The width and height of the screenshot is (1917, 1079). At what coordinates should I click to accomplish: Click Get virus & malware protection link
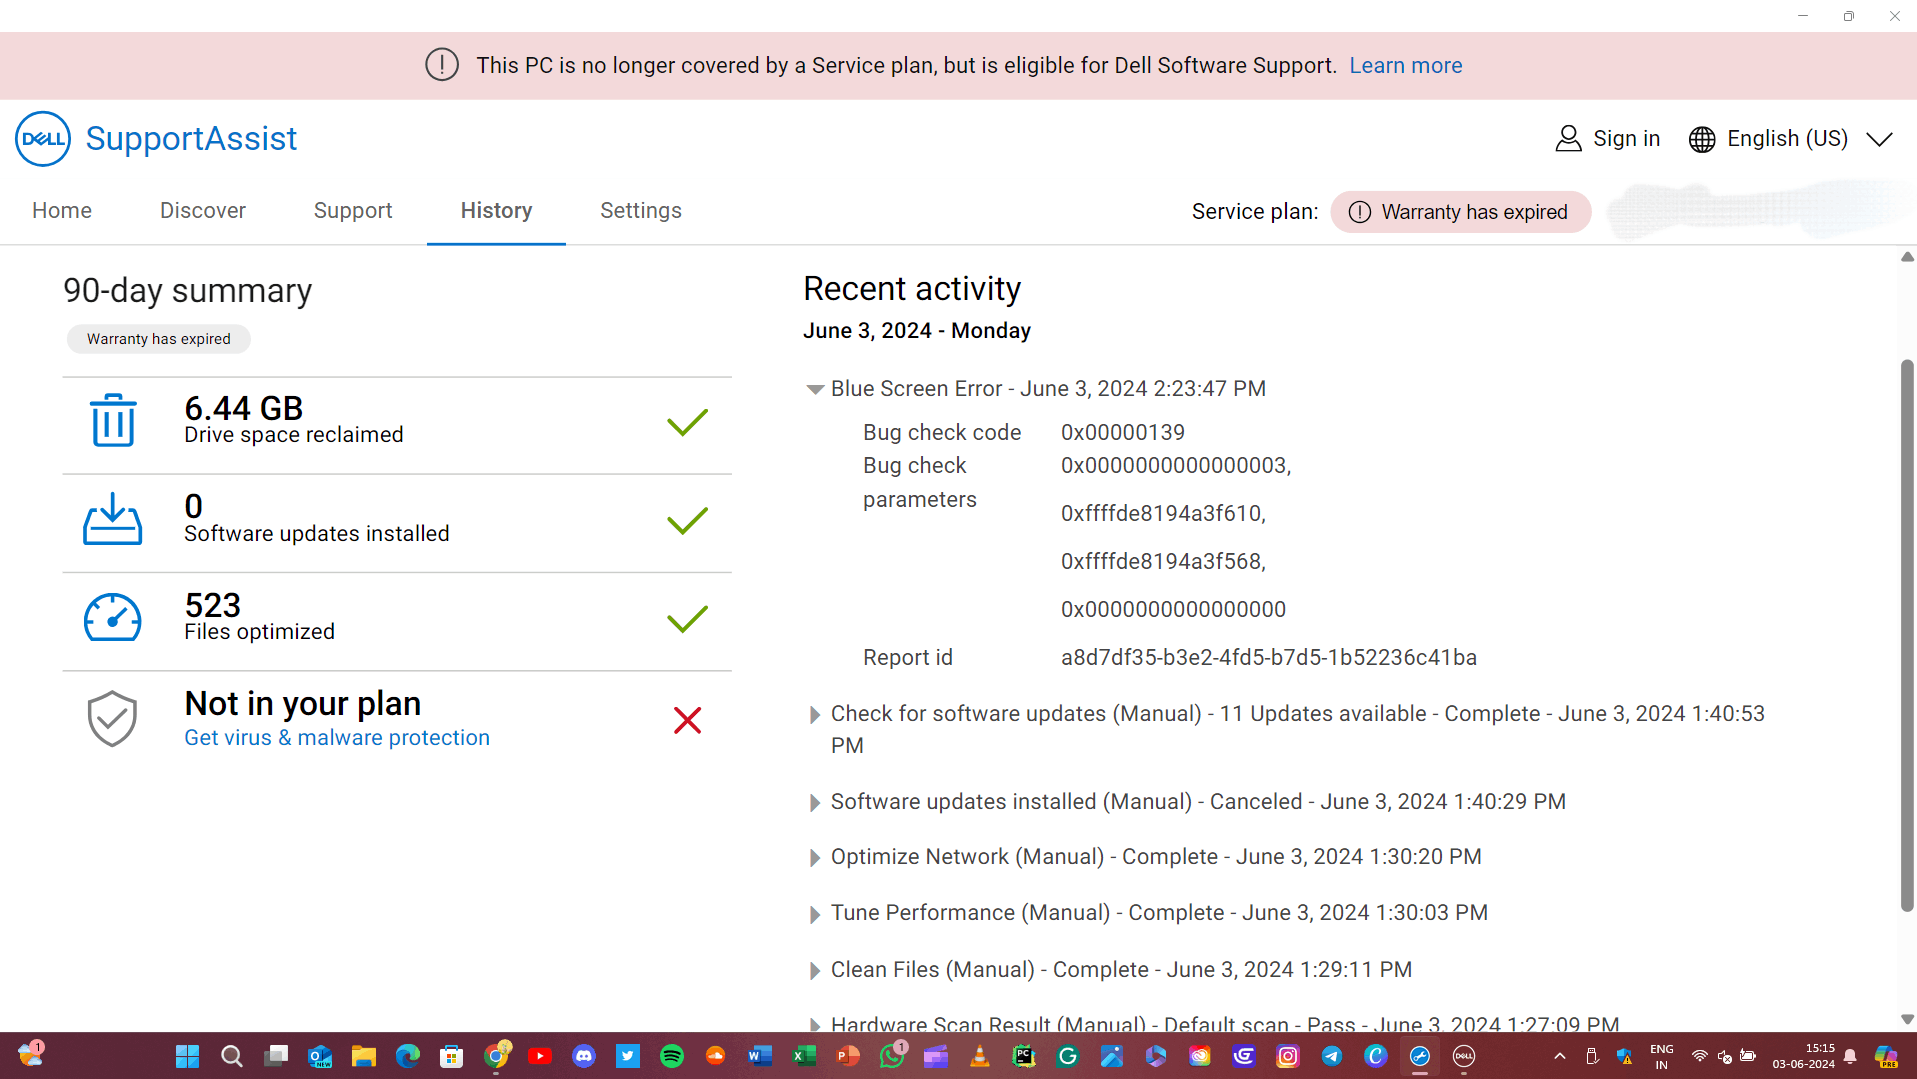(x=337, y=738)
